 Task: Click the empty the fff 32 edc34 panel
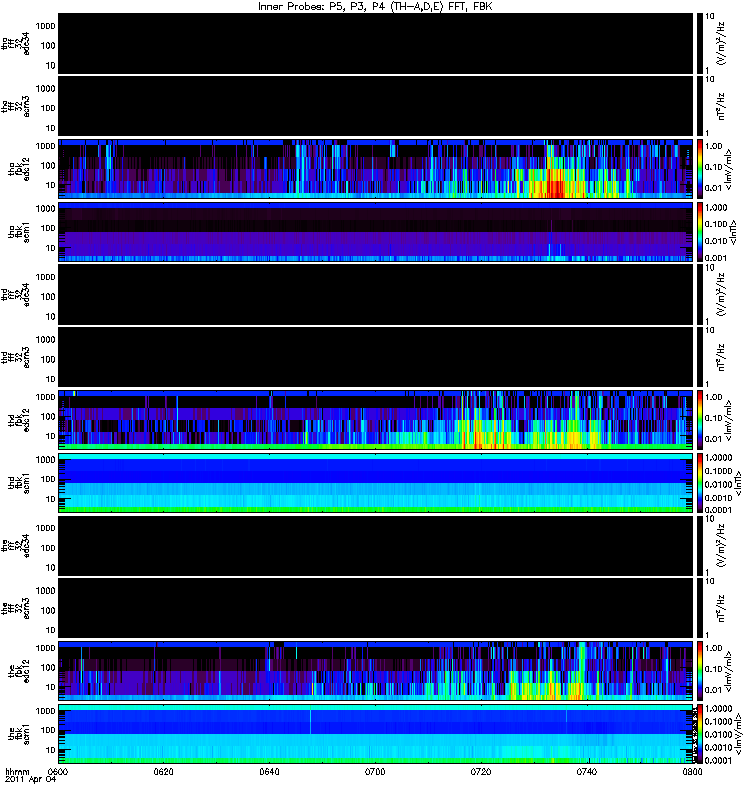376,545
